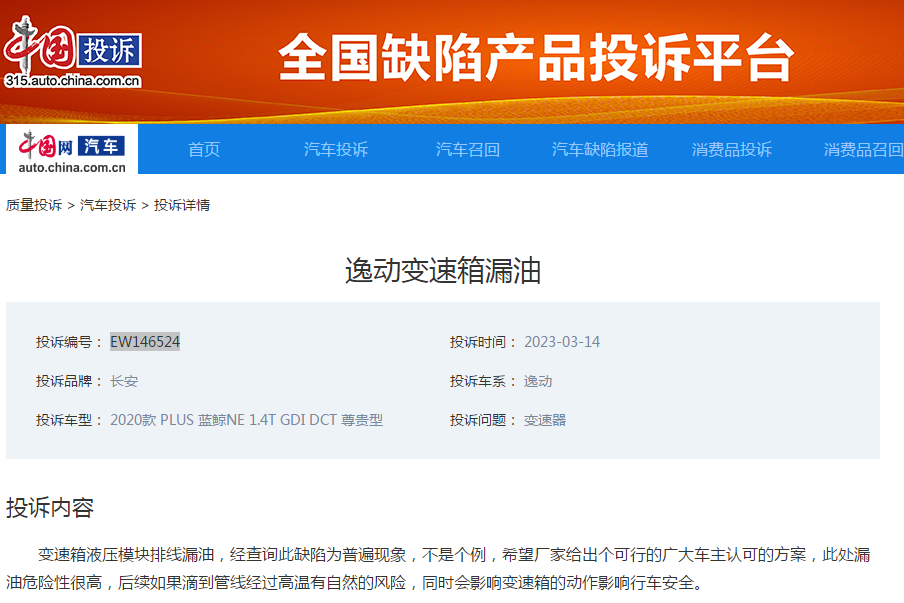The image size is (904, 603).
Task: Click the banner title 全国缺陷产品投诉平台
Action: click(x=536, y=58)
